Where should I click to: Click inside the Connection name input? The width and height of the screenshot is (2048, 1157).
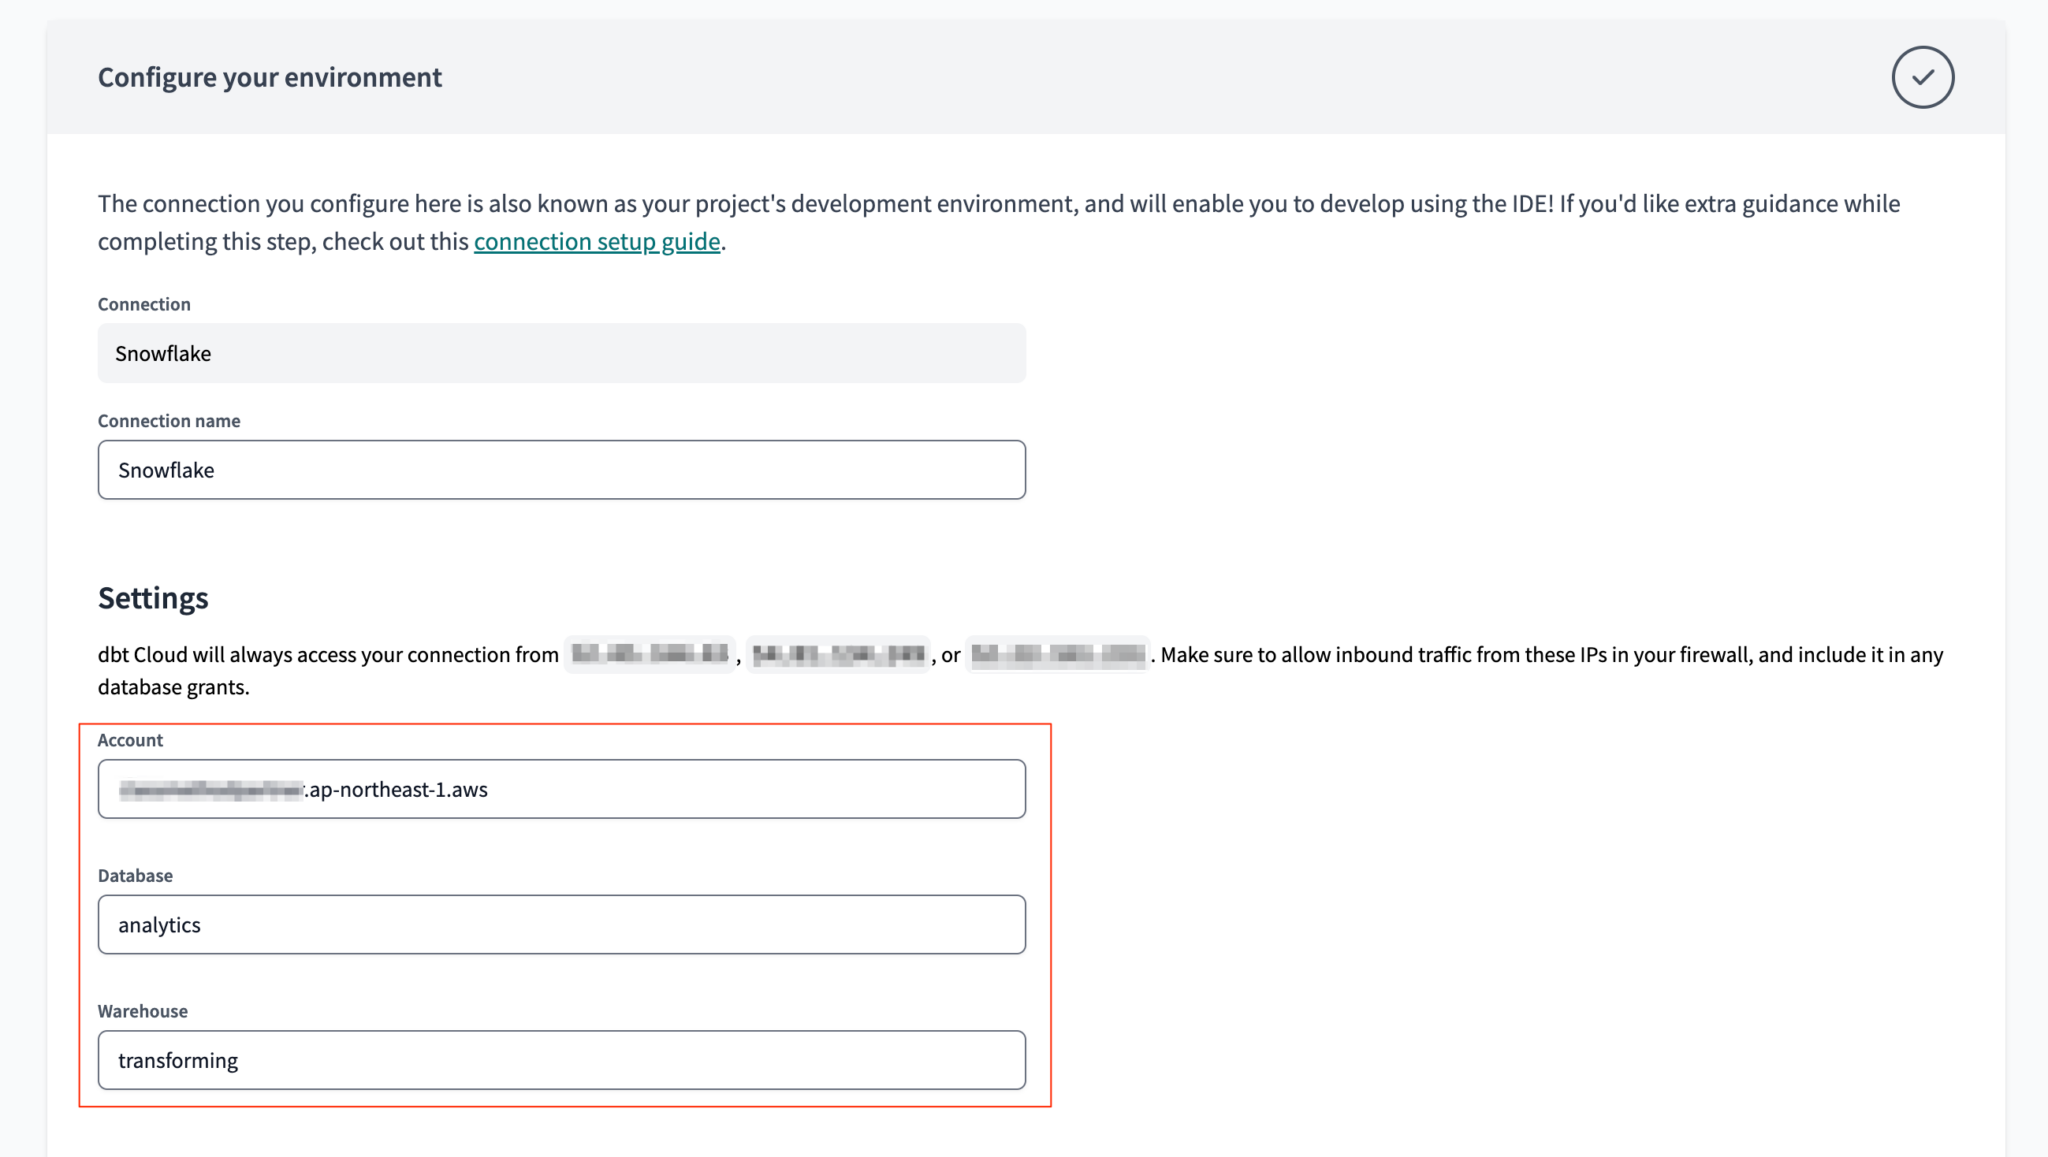pyautogui.click(x=560, y=469)
